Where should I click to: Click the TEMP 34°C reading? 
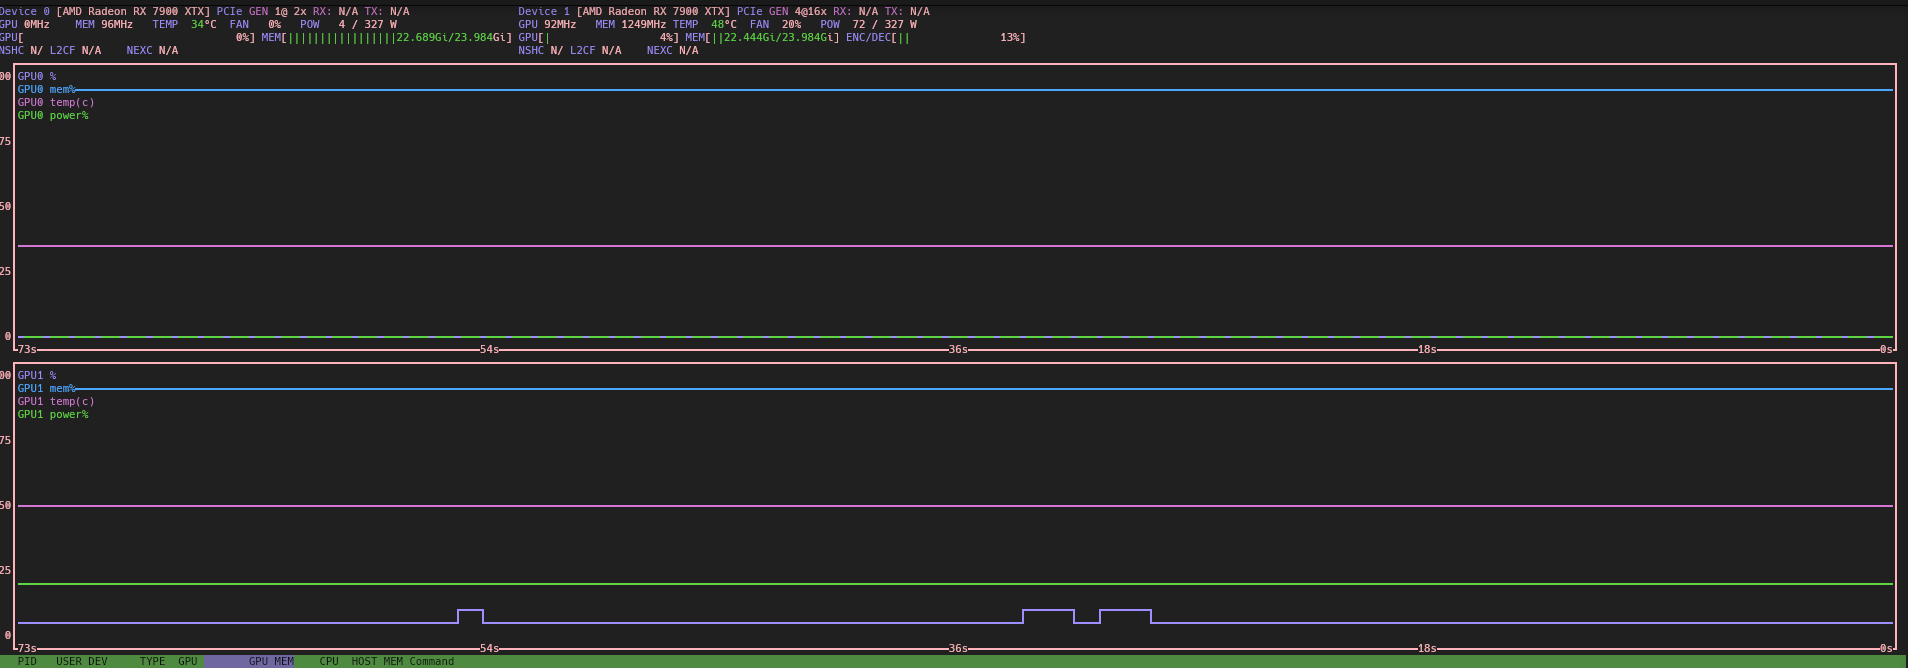click(184, 24)
